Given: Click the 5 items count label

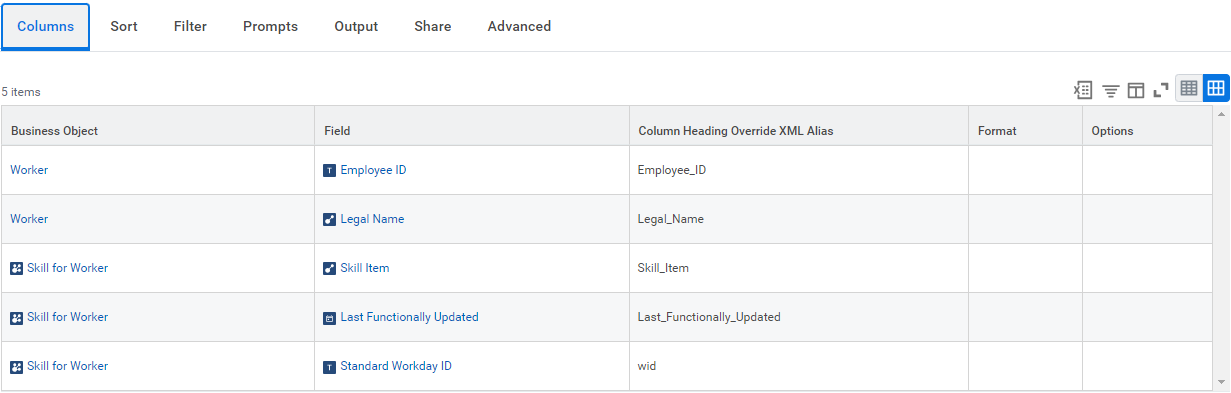Looking at the screenshot, I should point(21,92).
